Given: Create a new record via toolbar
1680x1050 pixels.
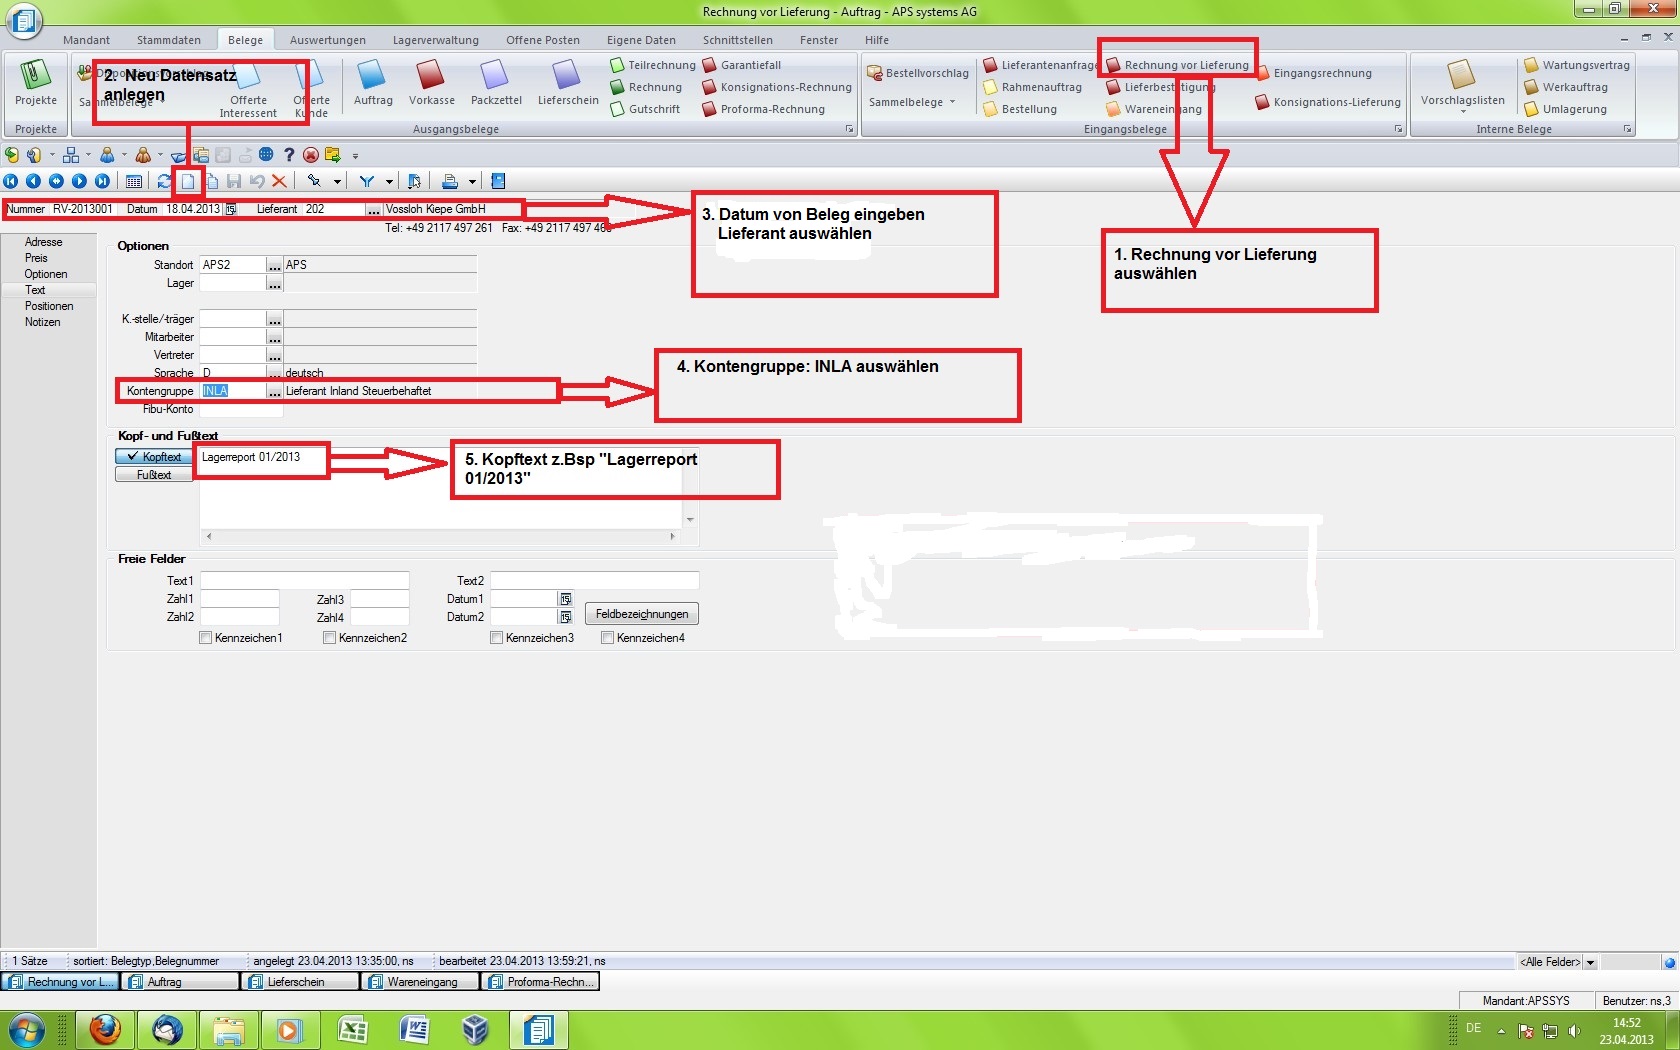Looking at the screenshot, I should pos(188,181).
